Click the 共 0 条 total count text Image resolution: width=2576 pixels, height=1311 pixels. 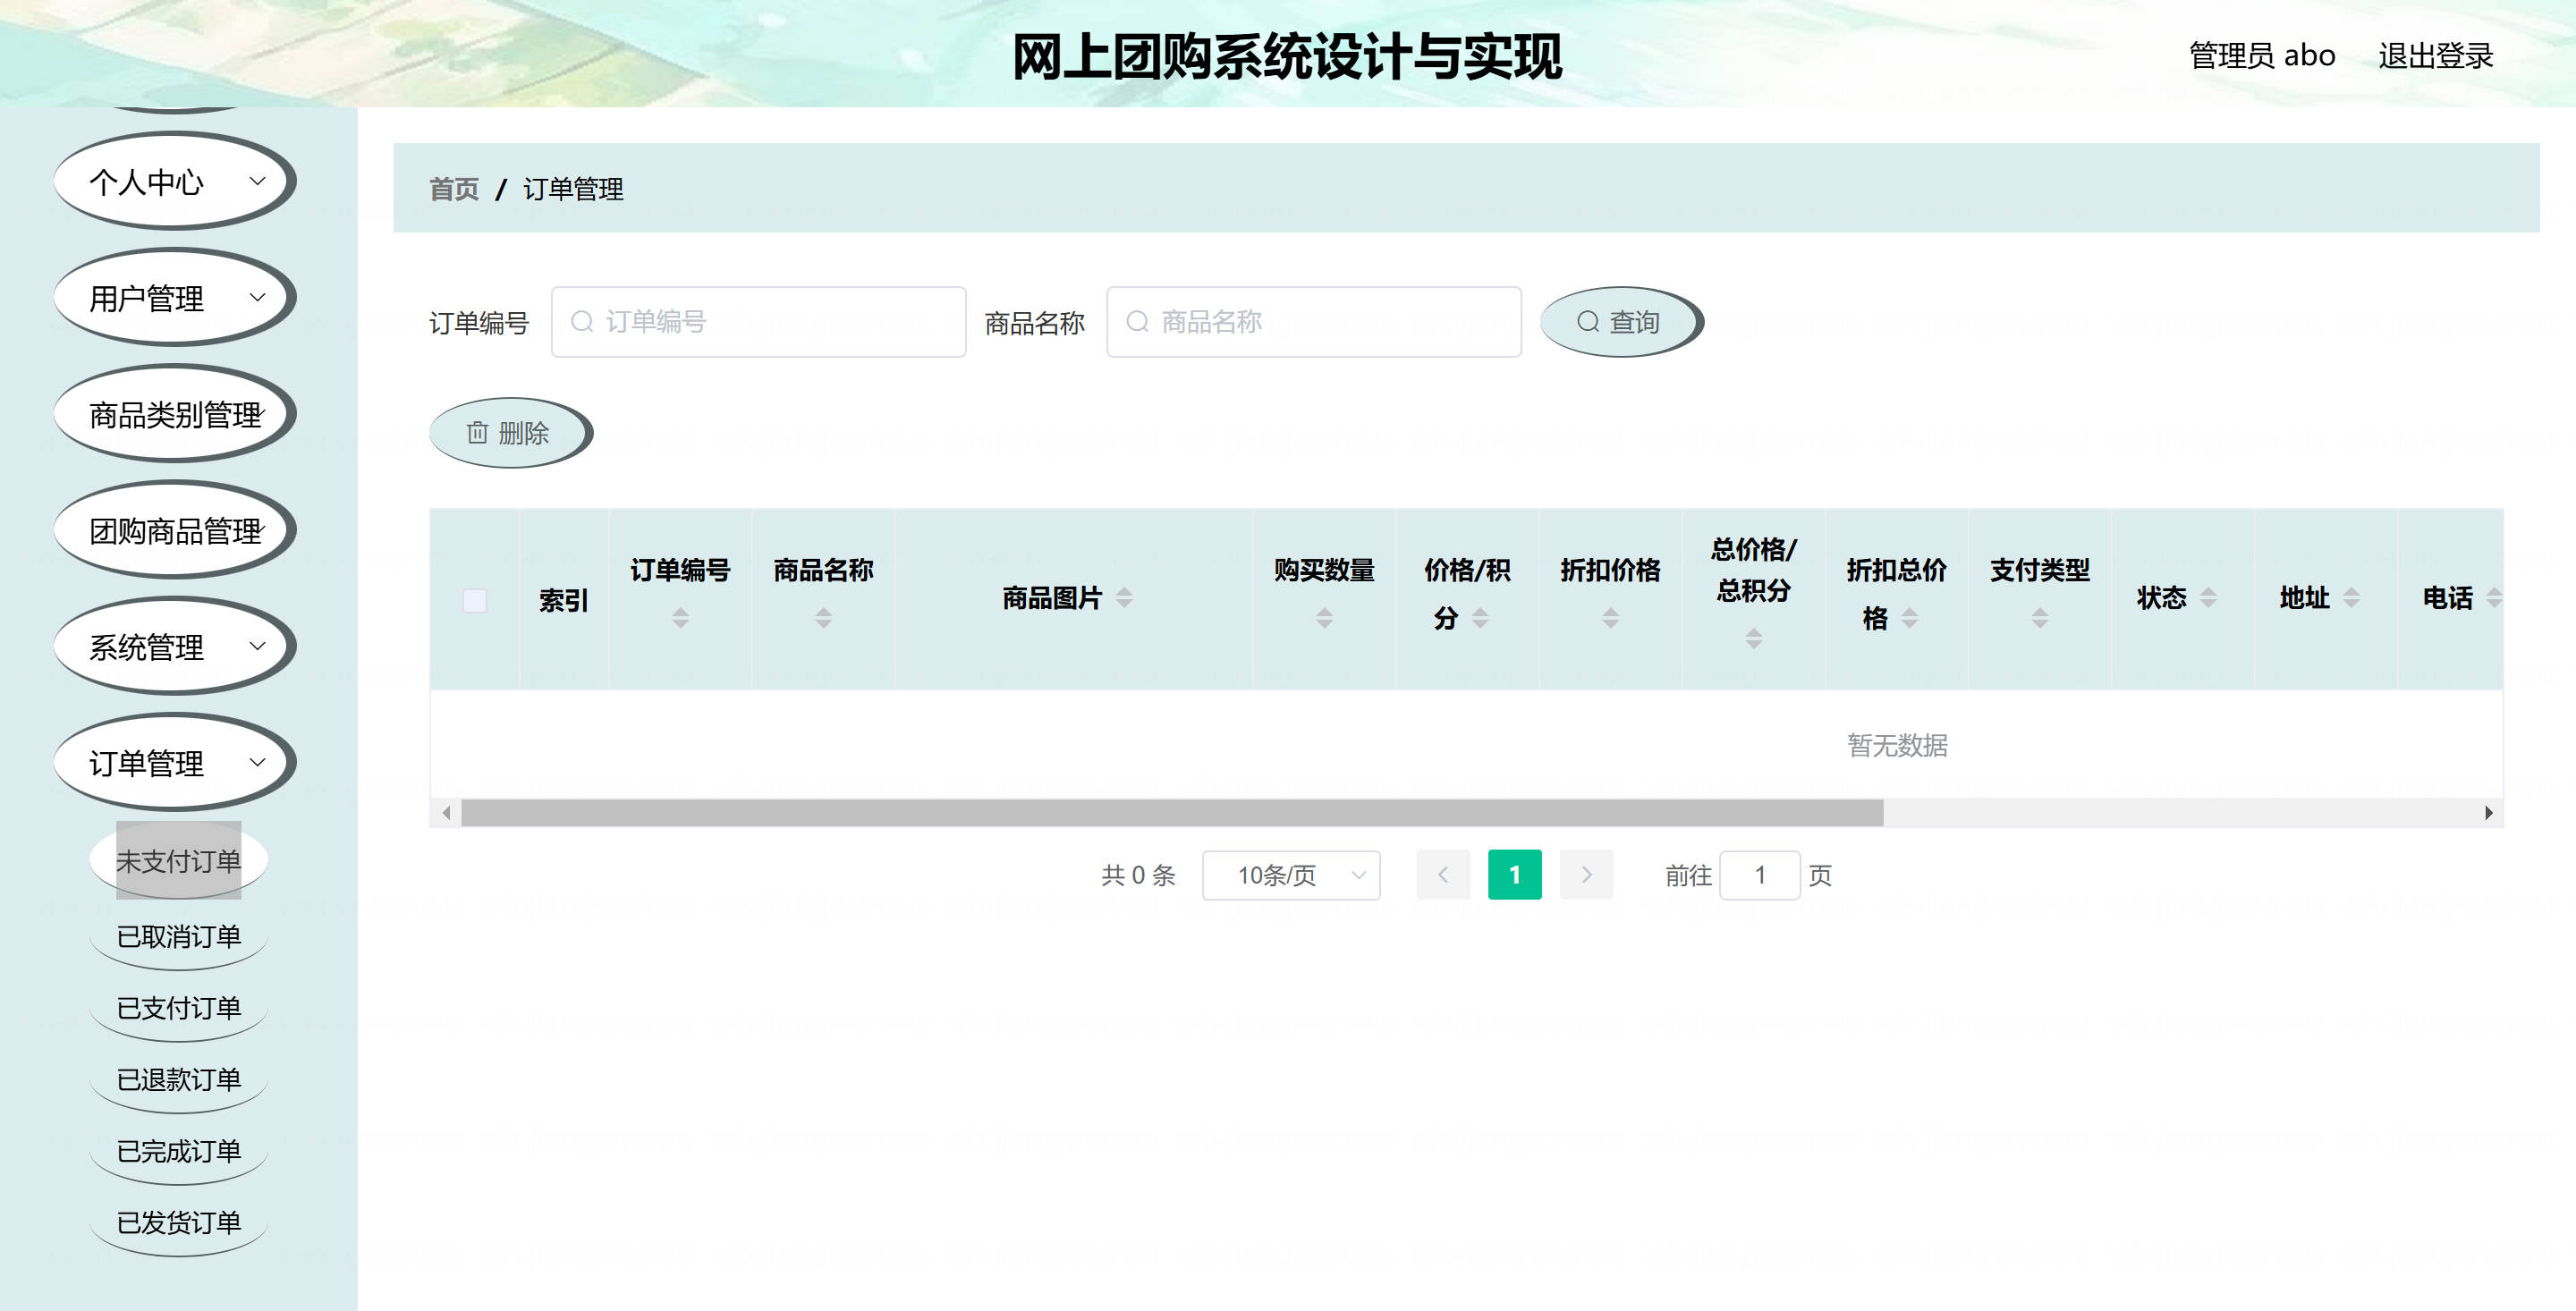click(x=1138, y=875)
